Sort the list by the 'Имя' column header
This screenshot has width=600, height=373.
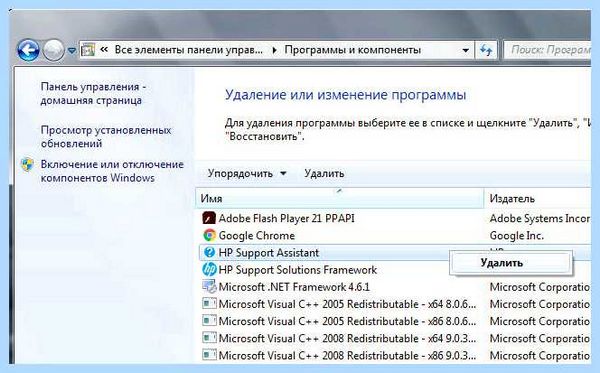[339, 198]
